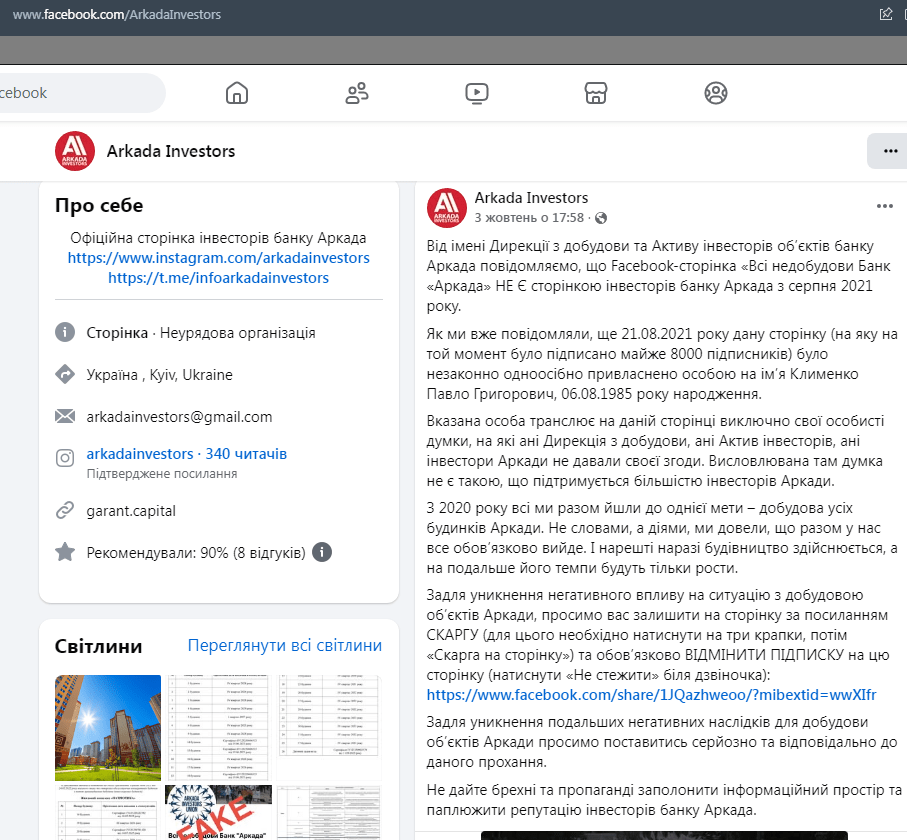Open the buildings photo thumbnail

click(x=108, y=728)
